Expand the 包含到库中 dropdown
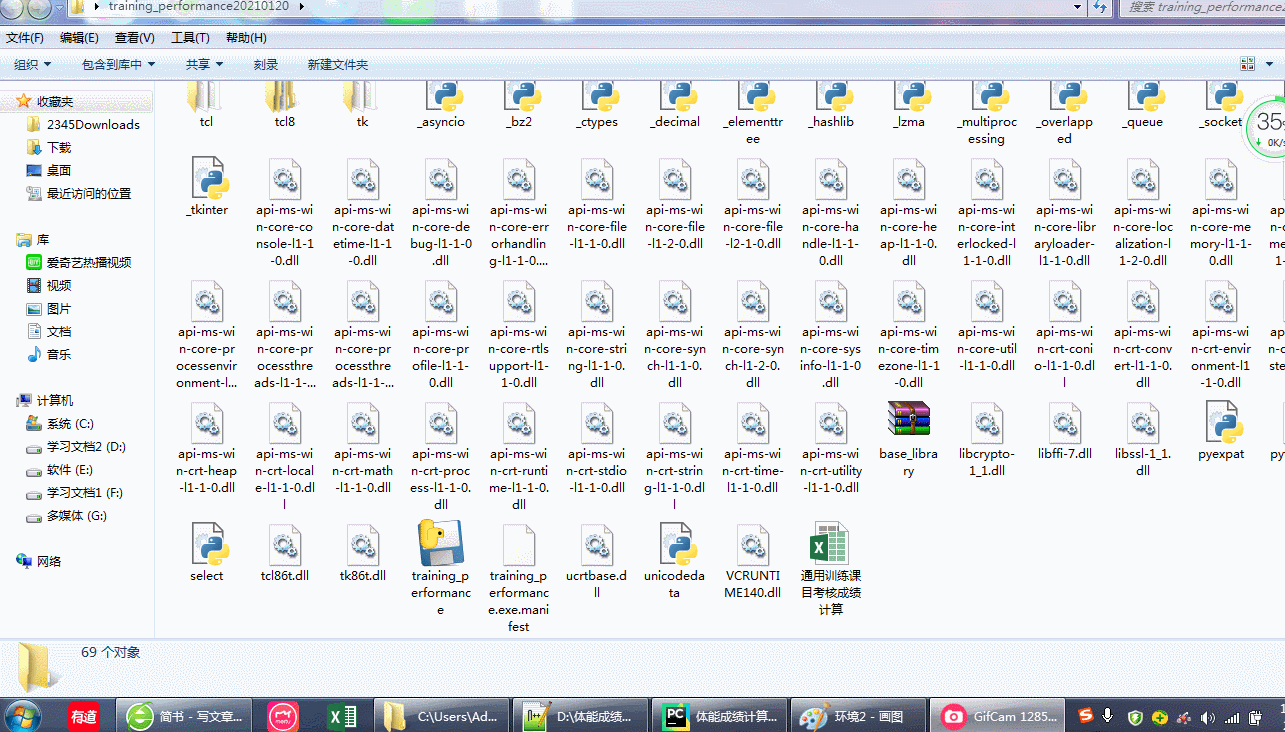The height and width of the screenshot is (732, 1285). point(119,64)
